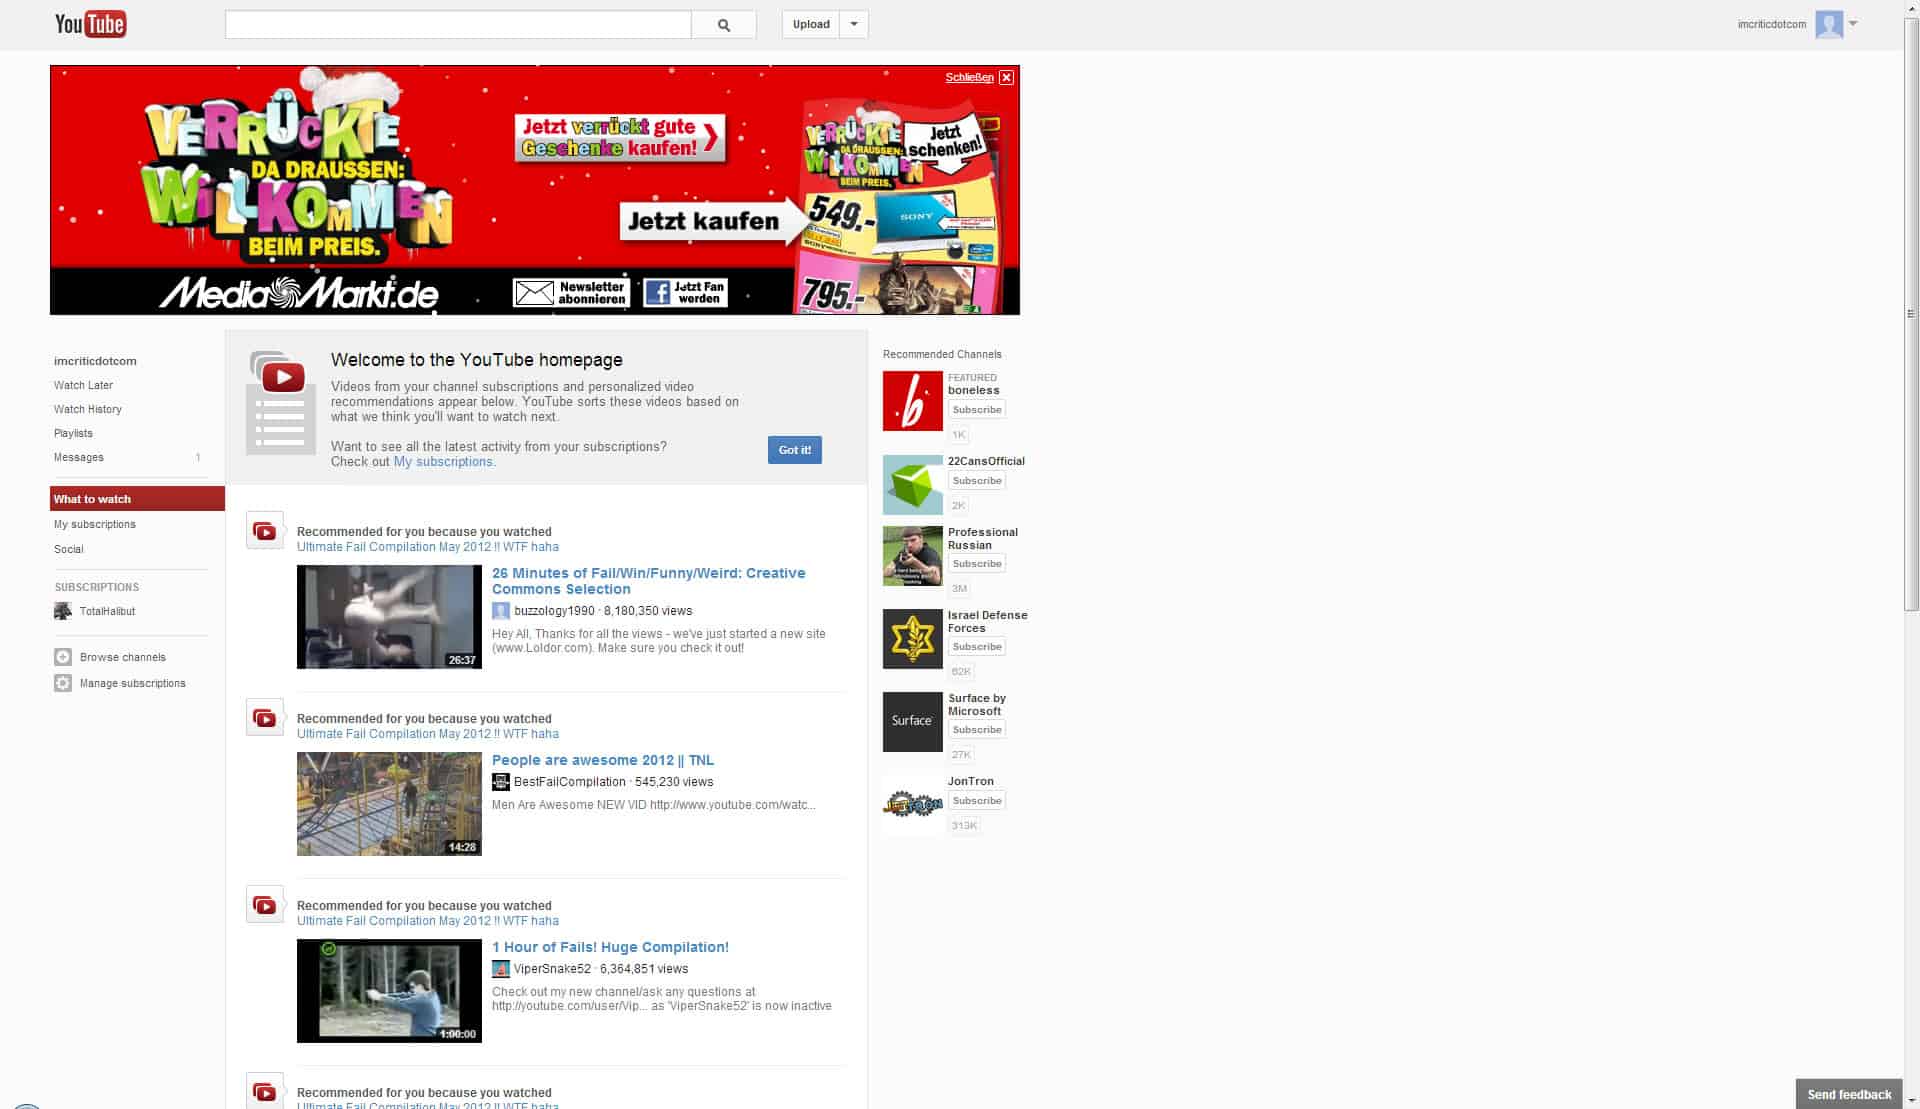
Task: Click the boneless channel avatar
Action: [912, 401]
